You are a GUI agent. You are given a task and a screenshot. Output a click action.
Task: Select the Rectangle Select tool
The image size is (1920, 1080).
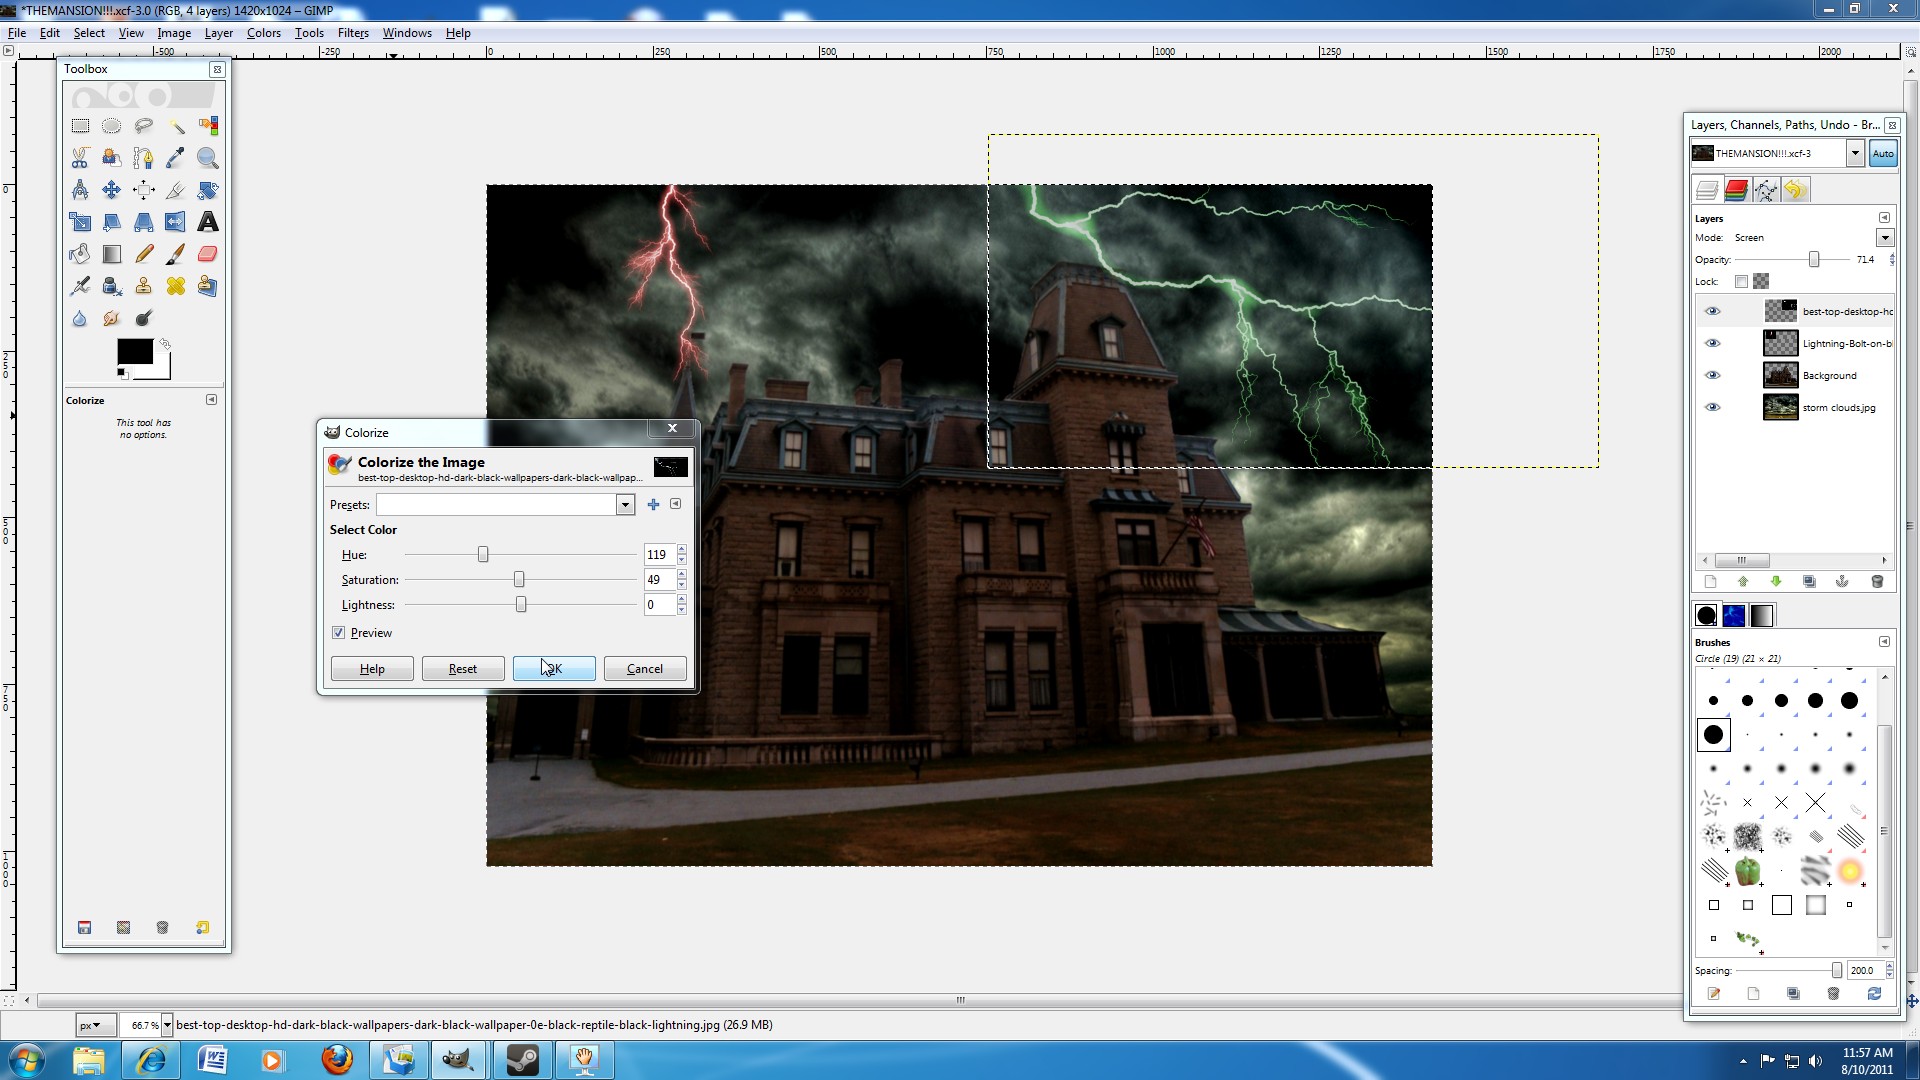(x=80, y=126)
